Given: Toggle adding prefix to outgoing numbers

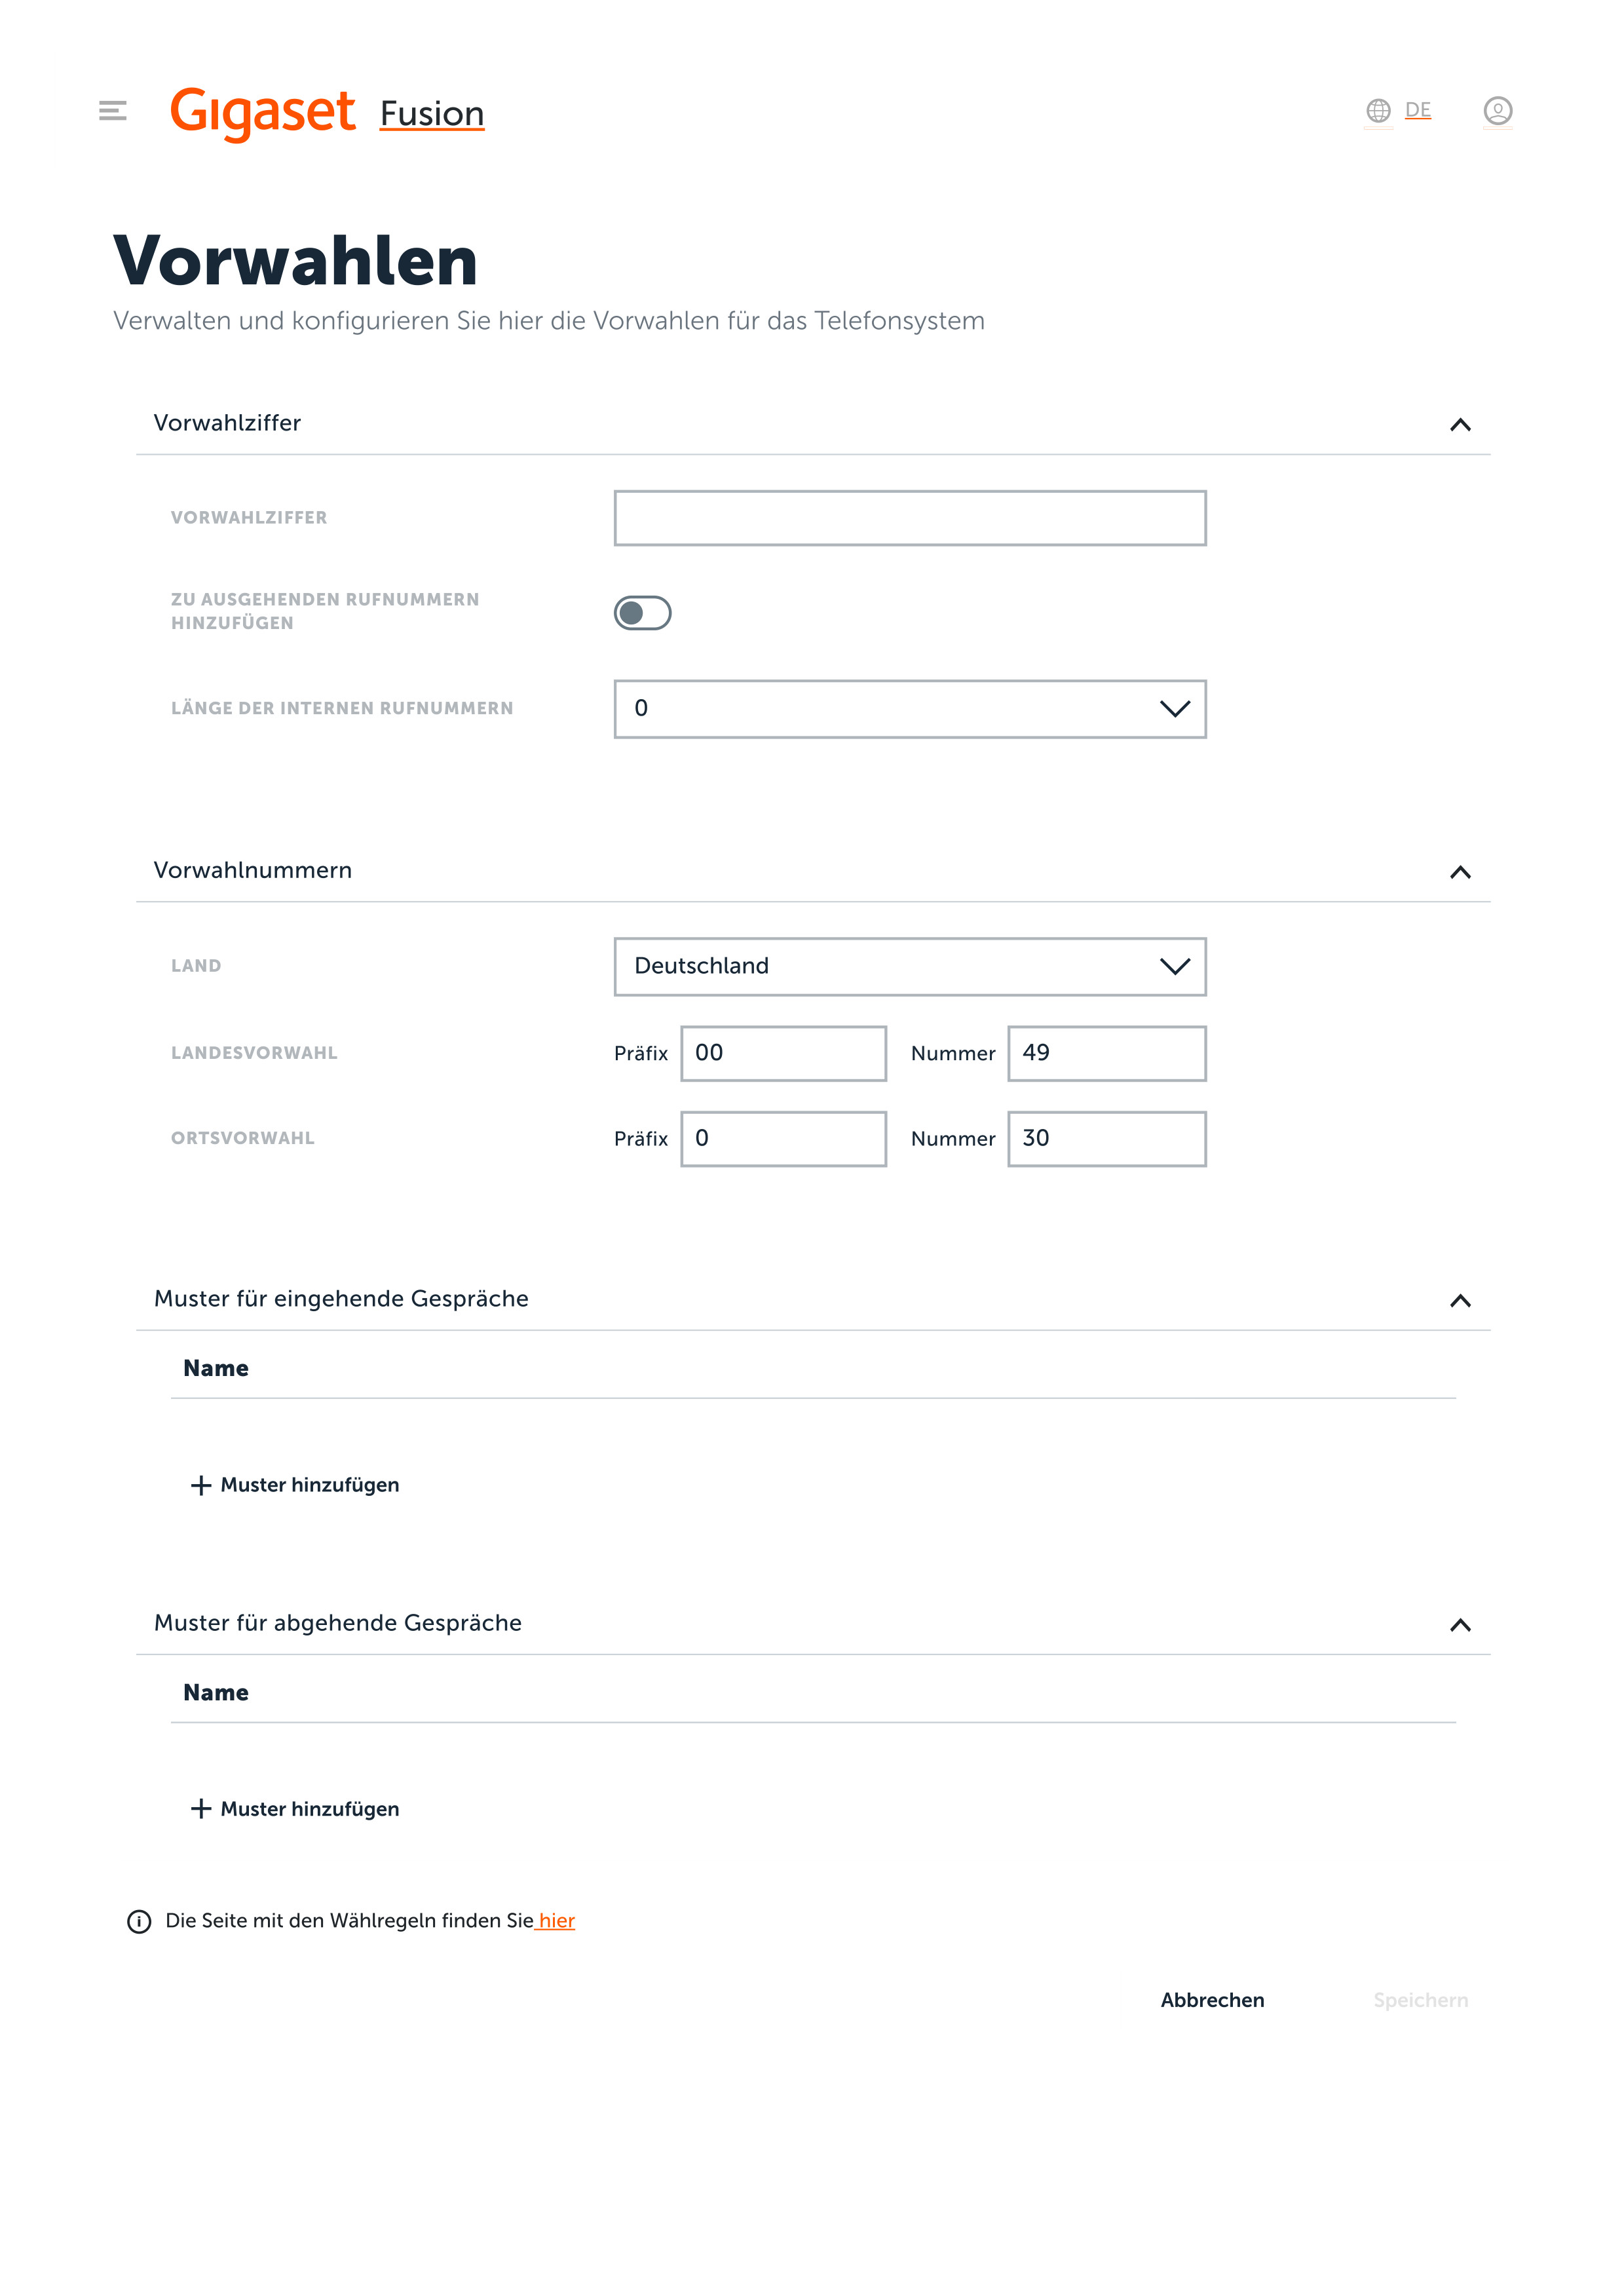Looking at the screenshot, I should pyautogui.click(x=642, y=613).
